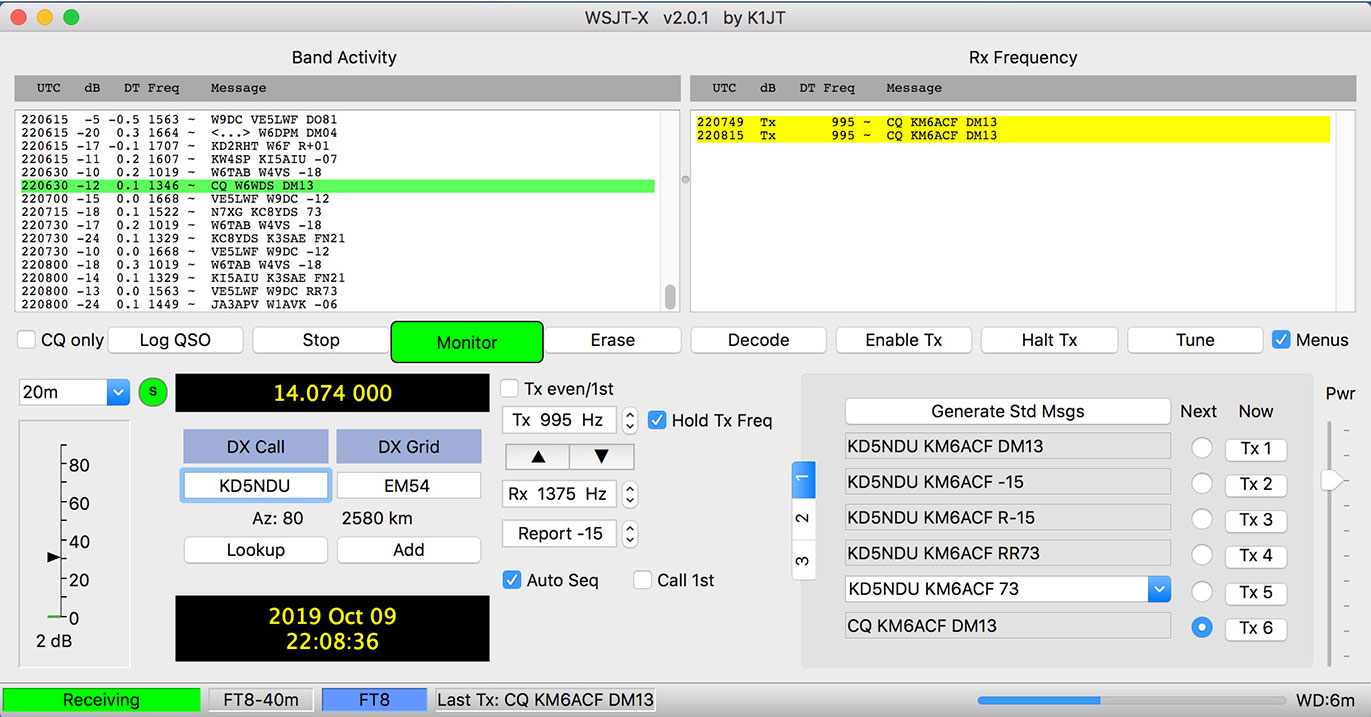
Task: Send Tx 6 now
Action: coord(1256,629)
